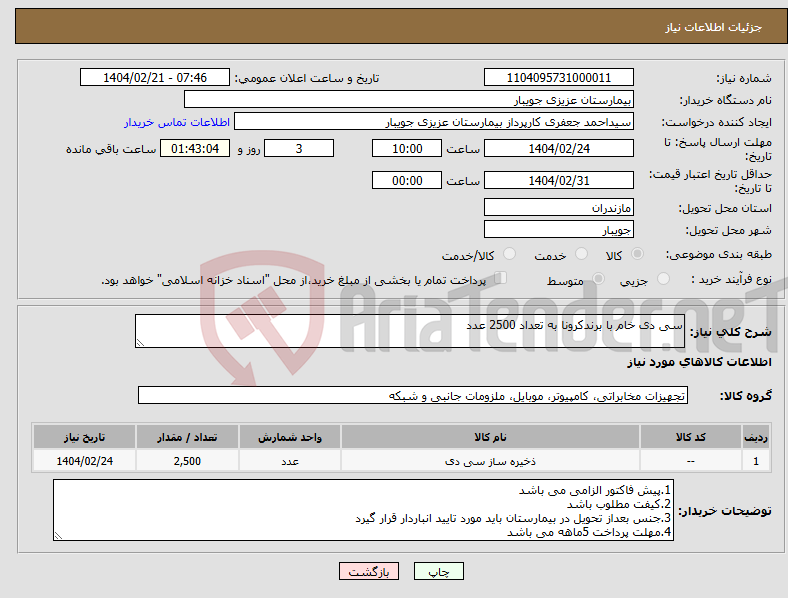Click the announcement date field 1404/02/21 - 07:46
The width and height of the screenshot is (788, 598).
pos(155,77)
